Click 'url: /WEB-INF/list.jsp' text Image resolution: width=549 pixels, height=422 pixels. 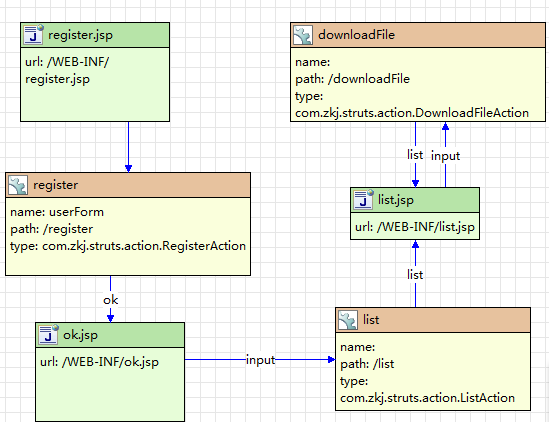415,227
